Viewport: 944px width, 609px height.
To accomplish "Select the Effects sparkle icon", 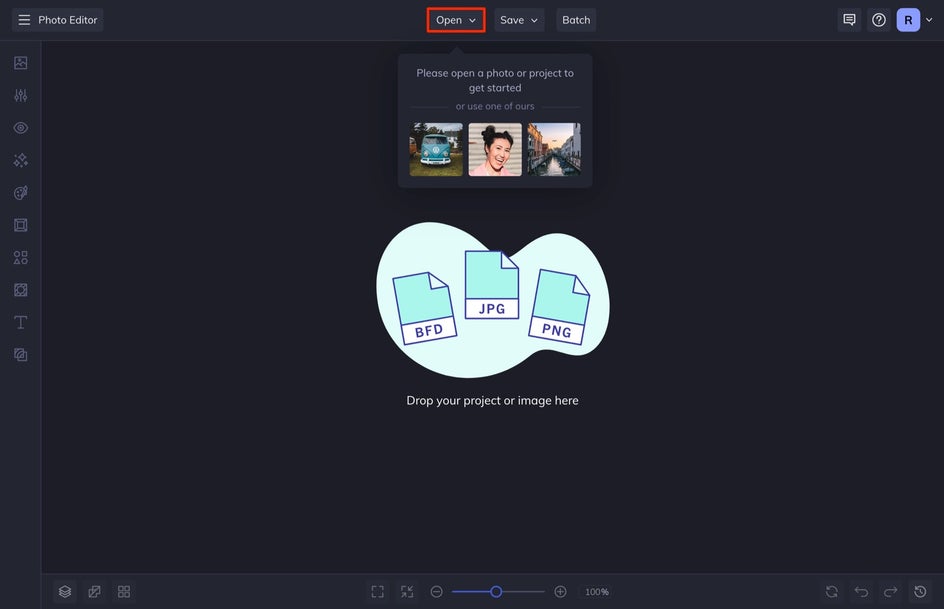I will point(20,160).
